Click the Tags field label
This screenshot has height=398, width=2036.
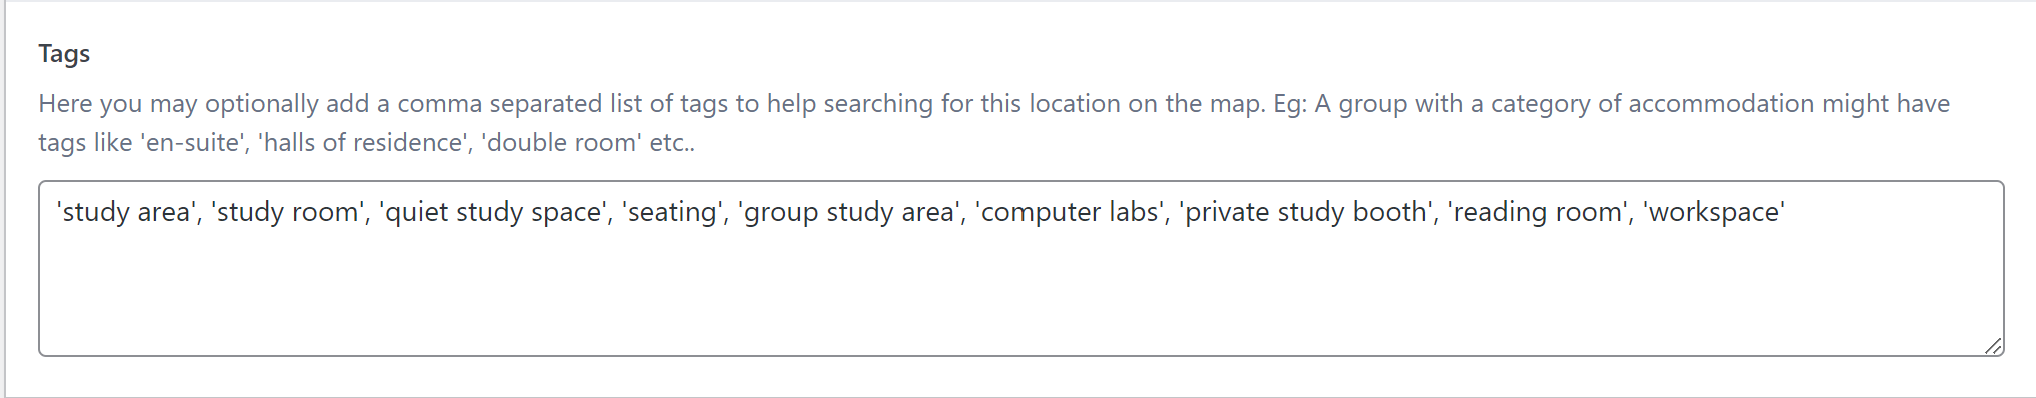[x=64, y=54]
